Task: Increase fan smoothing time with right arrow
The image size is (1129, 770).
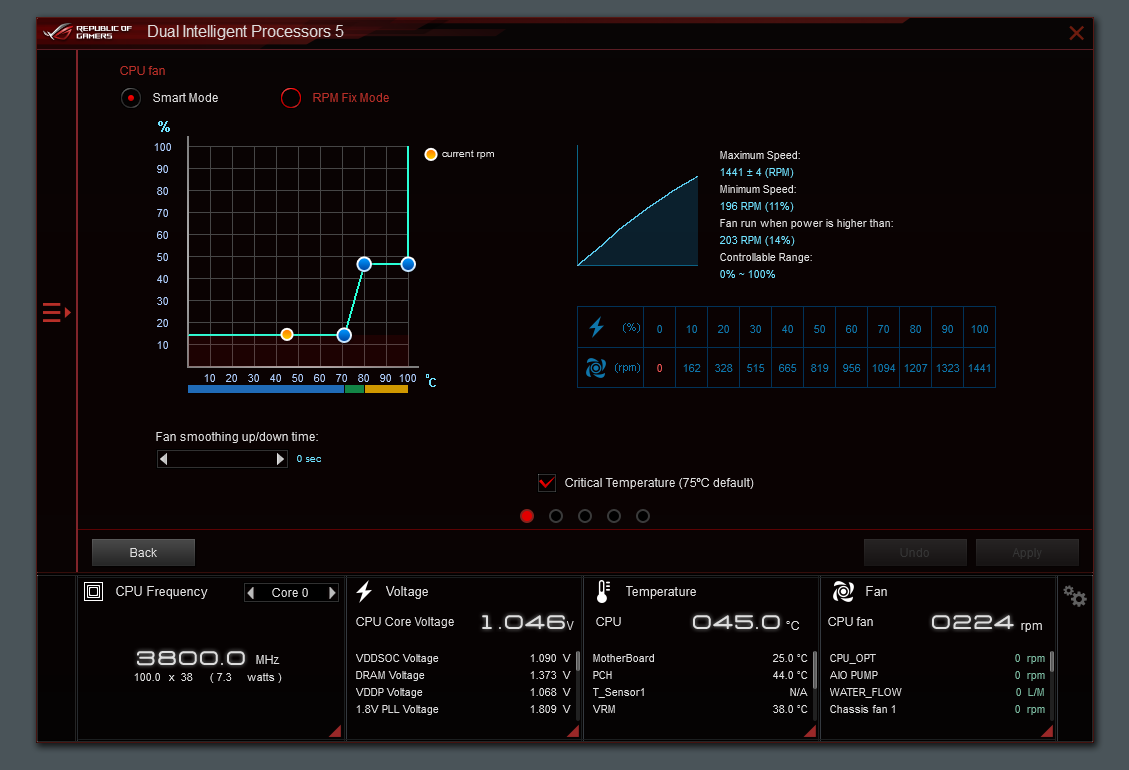Action: point(281,459)
